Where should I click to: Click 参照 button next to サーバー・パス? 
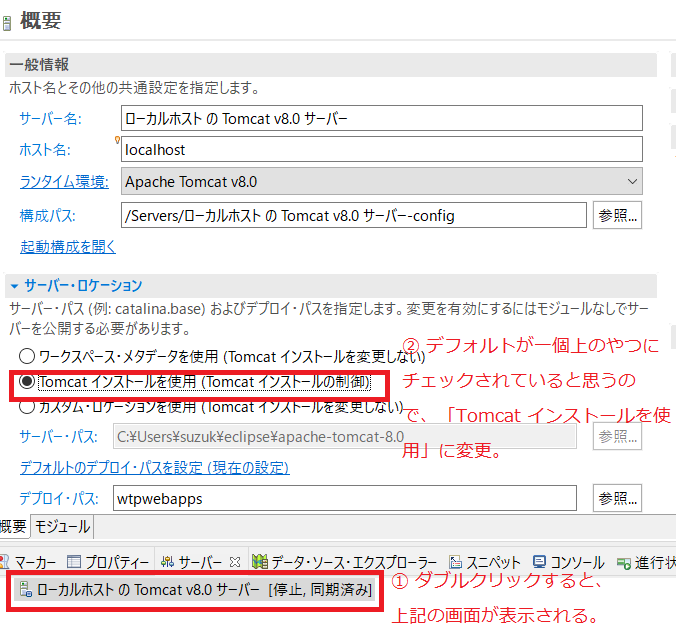(617, 437)
